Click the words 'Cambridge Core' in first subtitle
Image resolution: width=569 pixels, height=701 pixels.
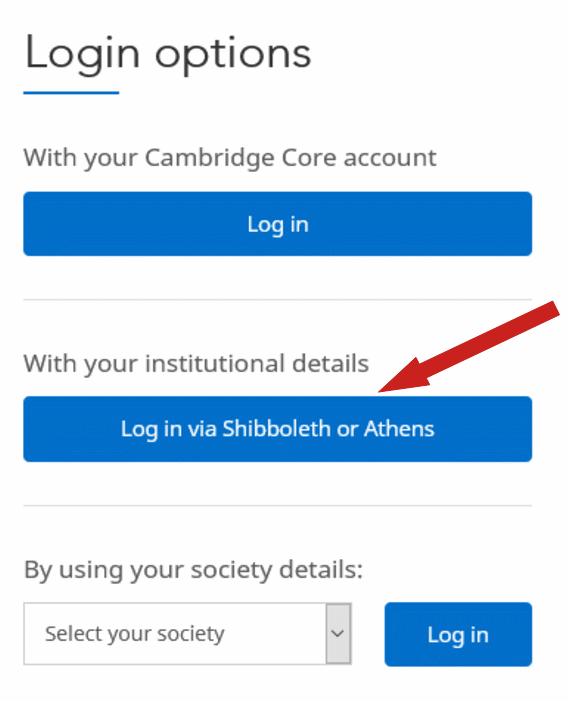point(240,158)
